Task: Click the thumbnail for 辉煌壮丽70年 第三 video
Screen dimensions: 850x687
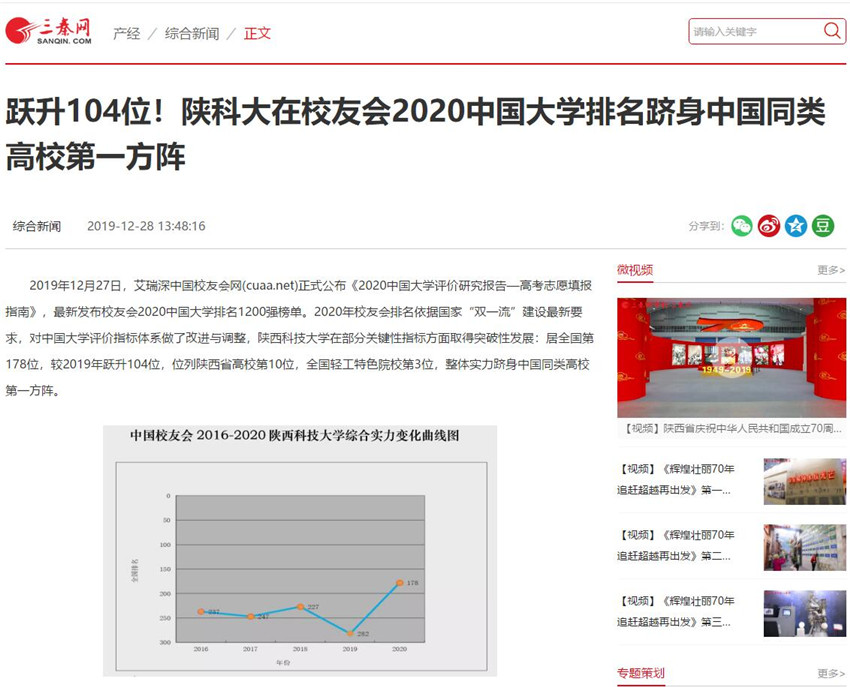Action: (804, 613)
